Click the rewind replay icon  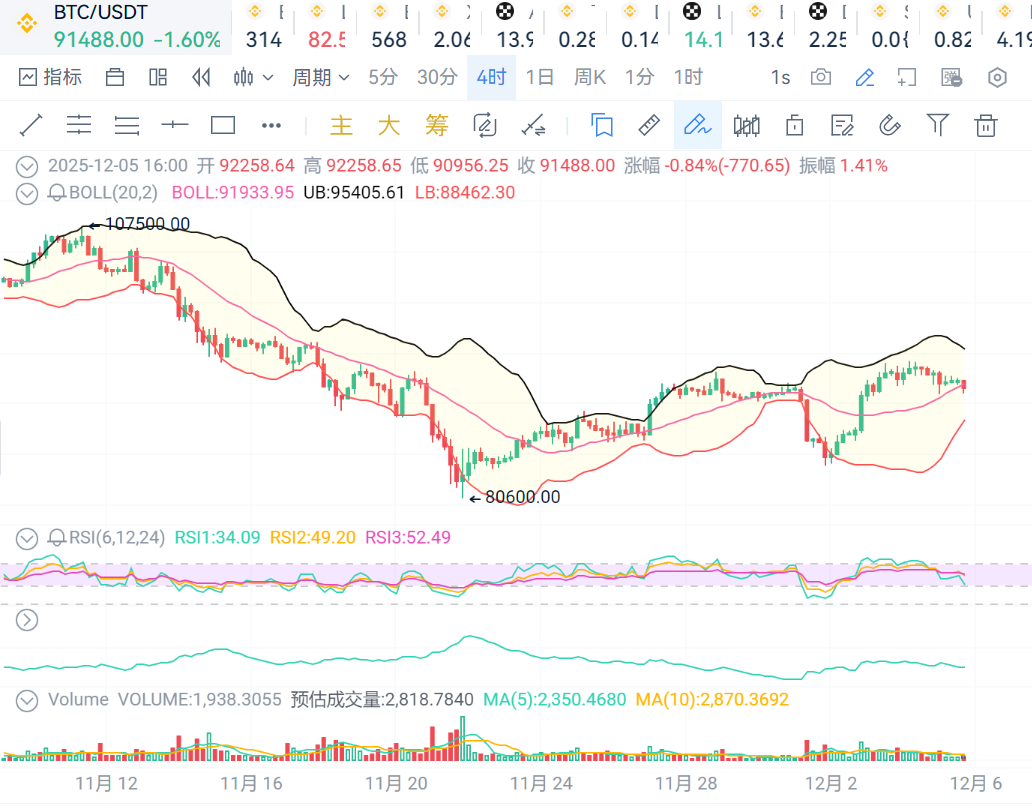click(201, 77)
